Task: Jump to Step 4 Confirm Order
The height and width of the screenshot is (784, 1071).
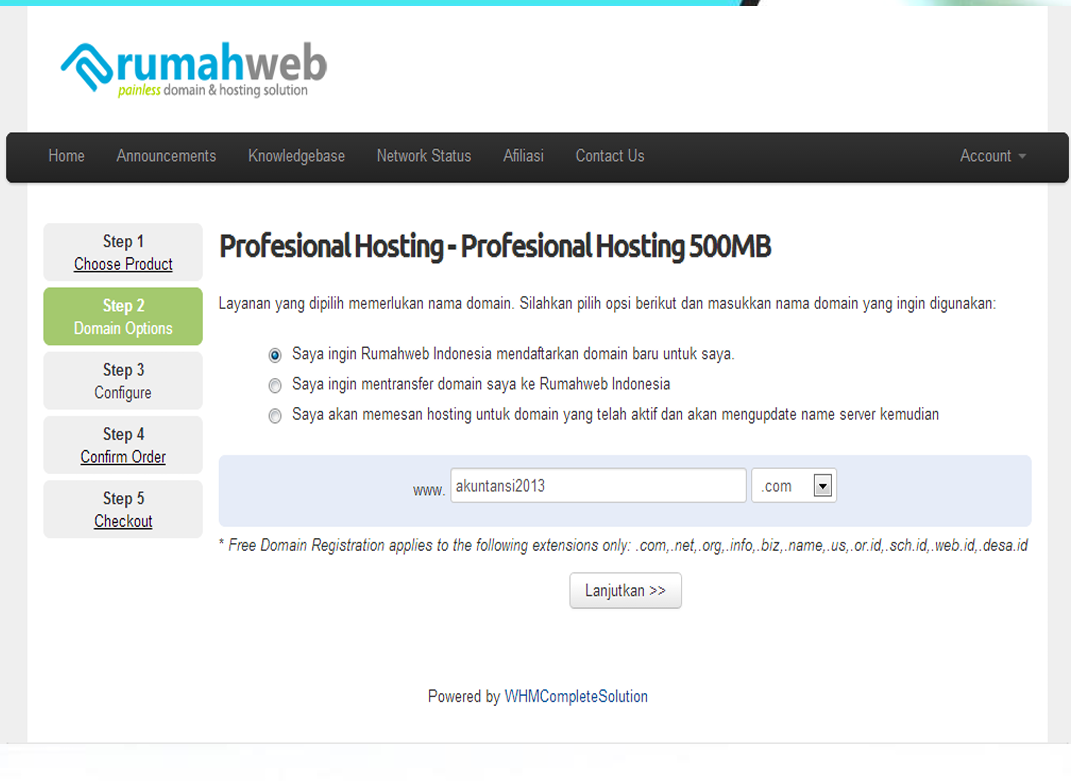Action: coord(123,445)
